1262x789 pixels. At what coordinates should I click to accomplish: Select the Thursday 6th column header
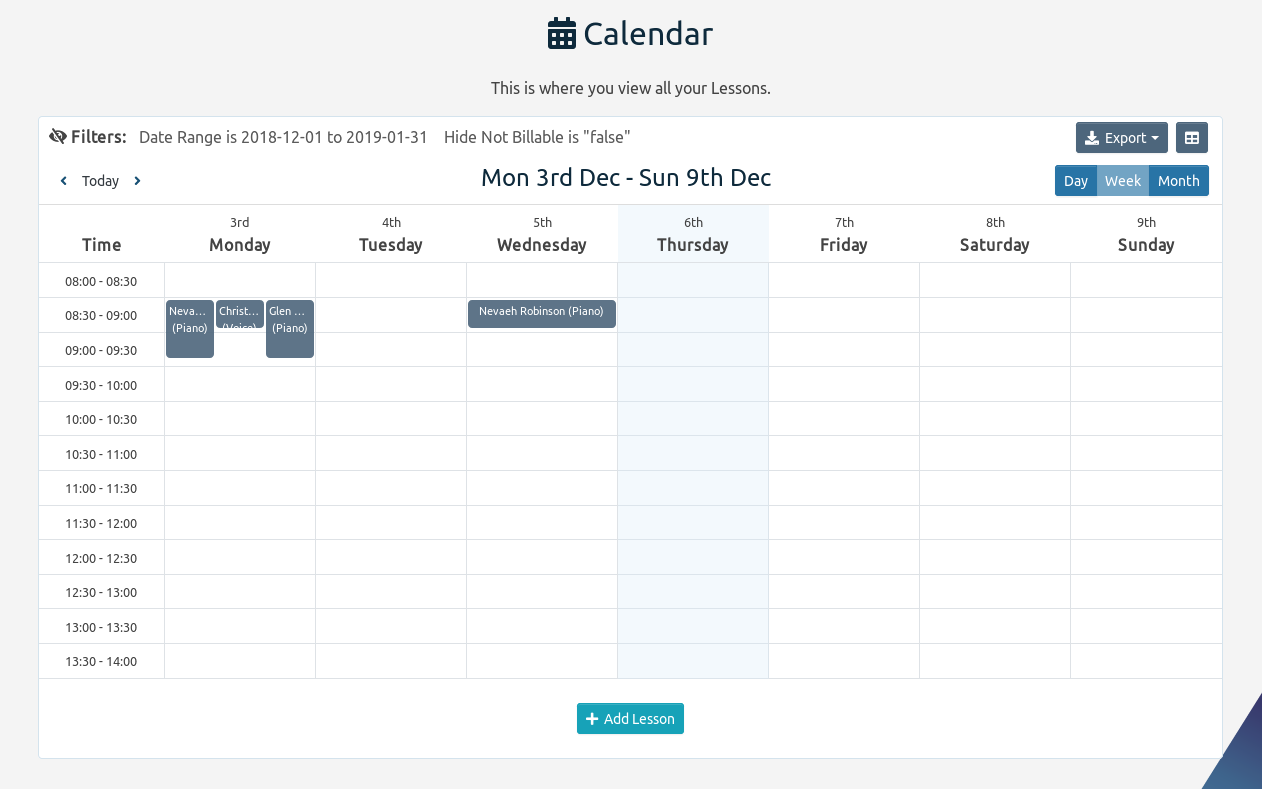tap(693, 235)
